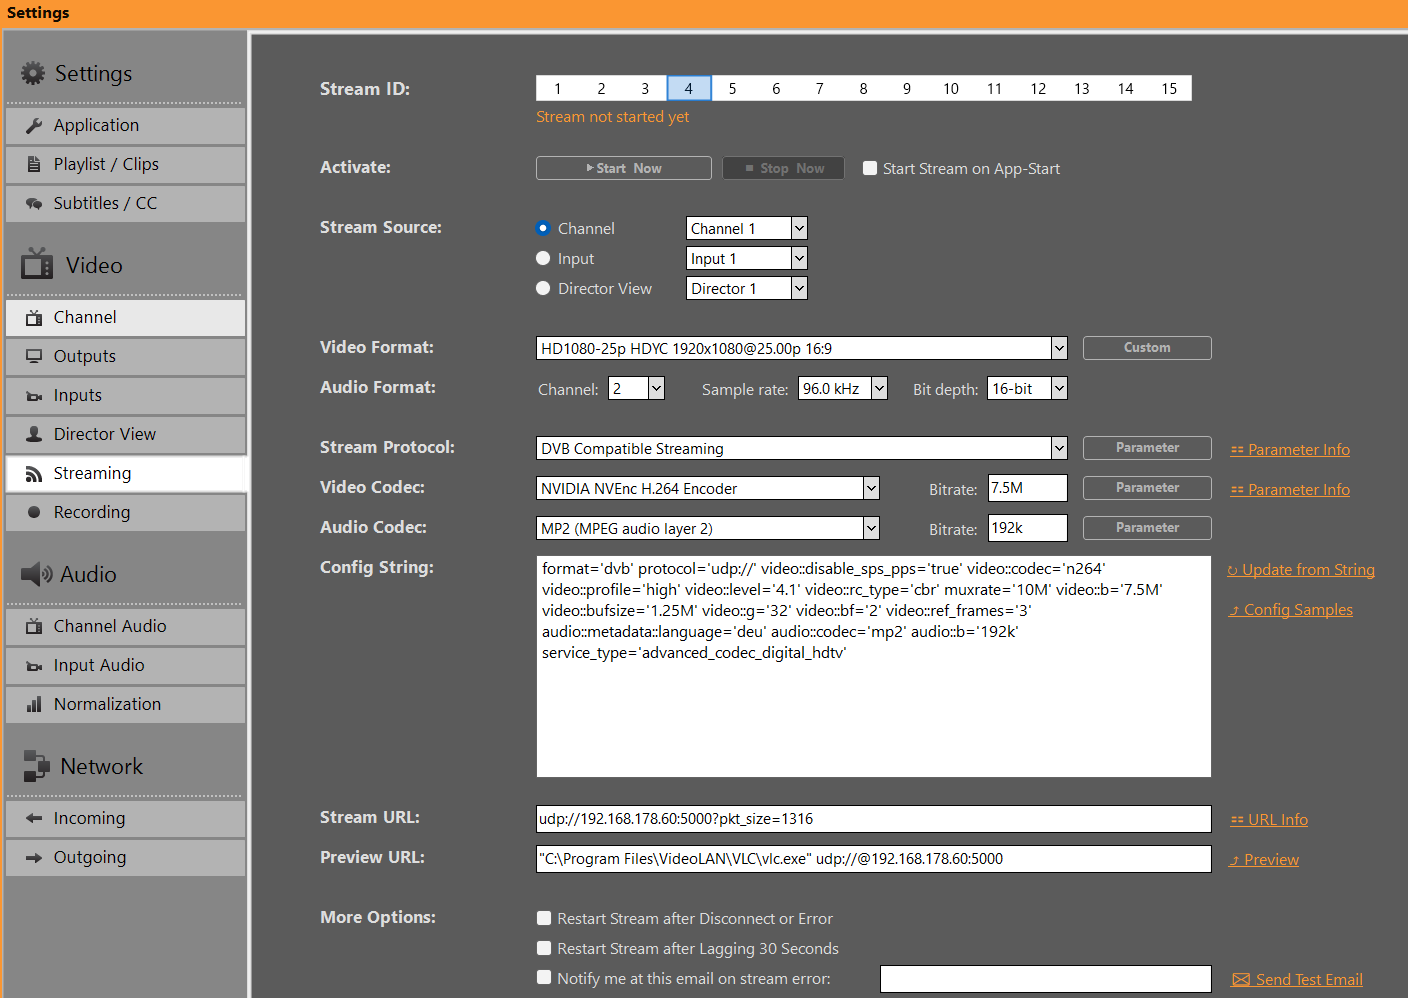1408x998 pixels.
Task: Open the Sample rate dropdown
Action: tap(879, 388)
